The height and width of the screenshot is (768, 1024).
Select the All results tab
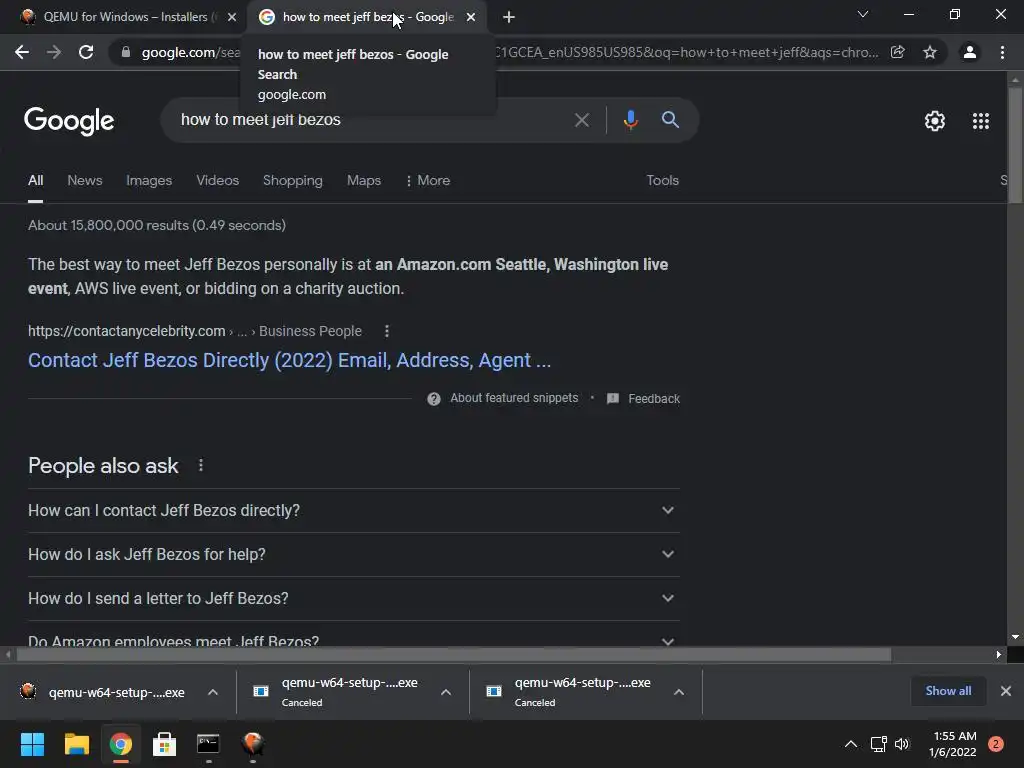click(x=35, y=180)
